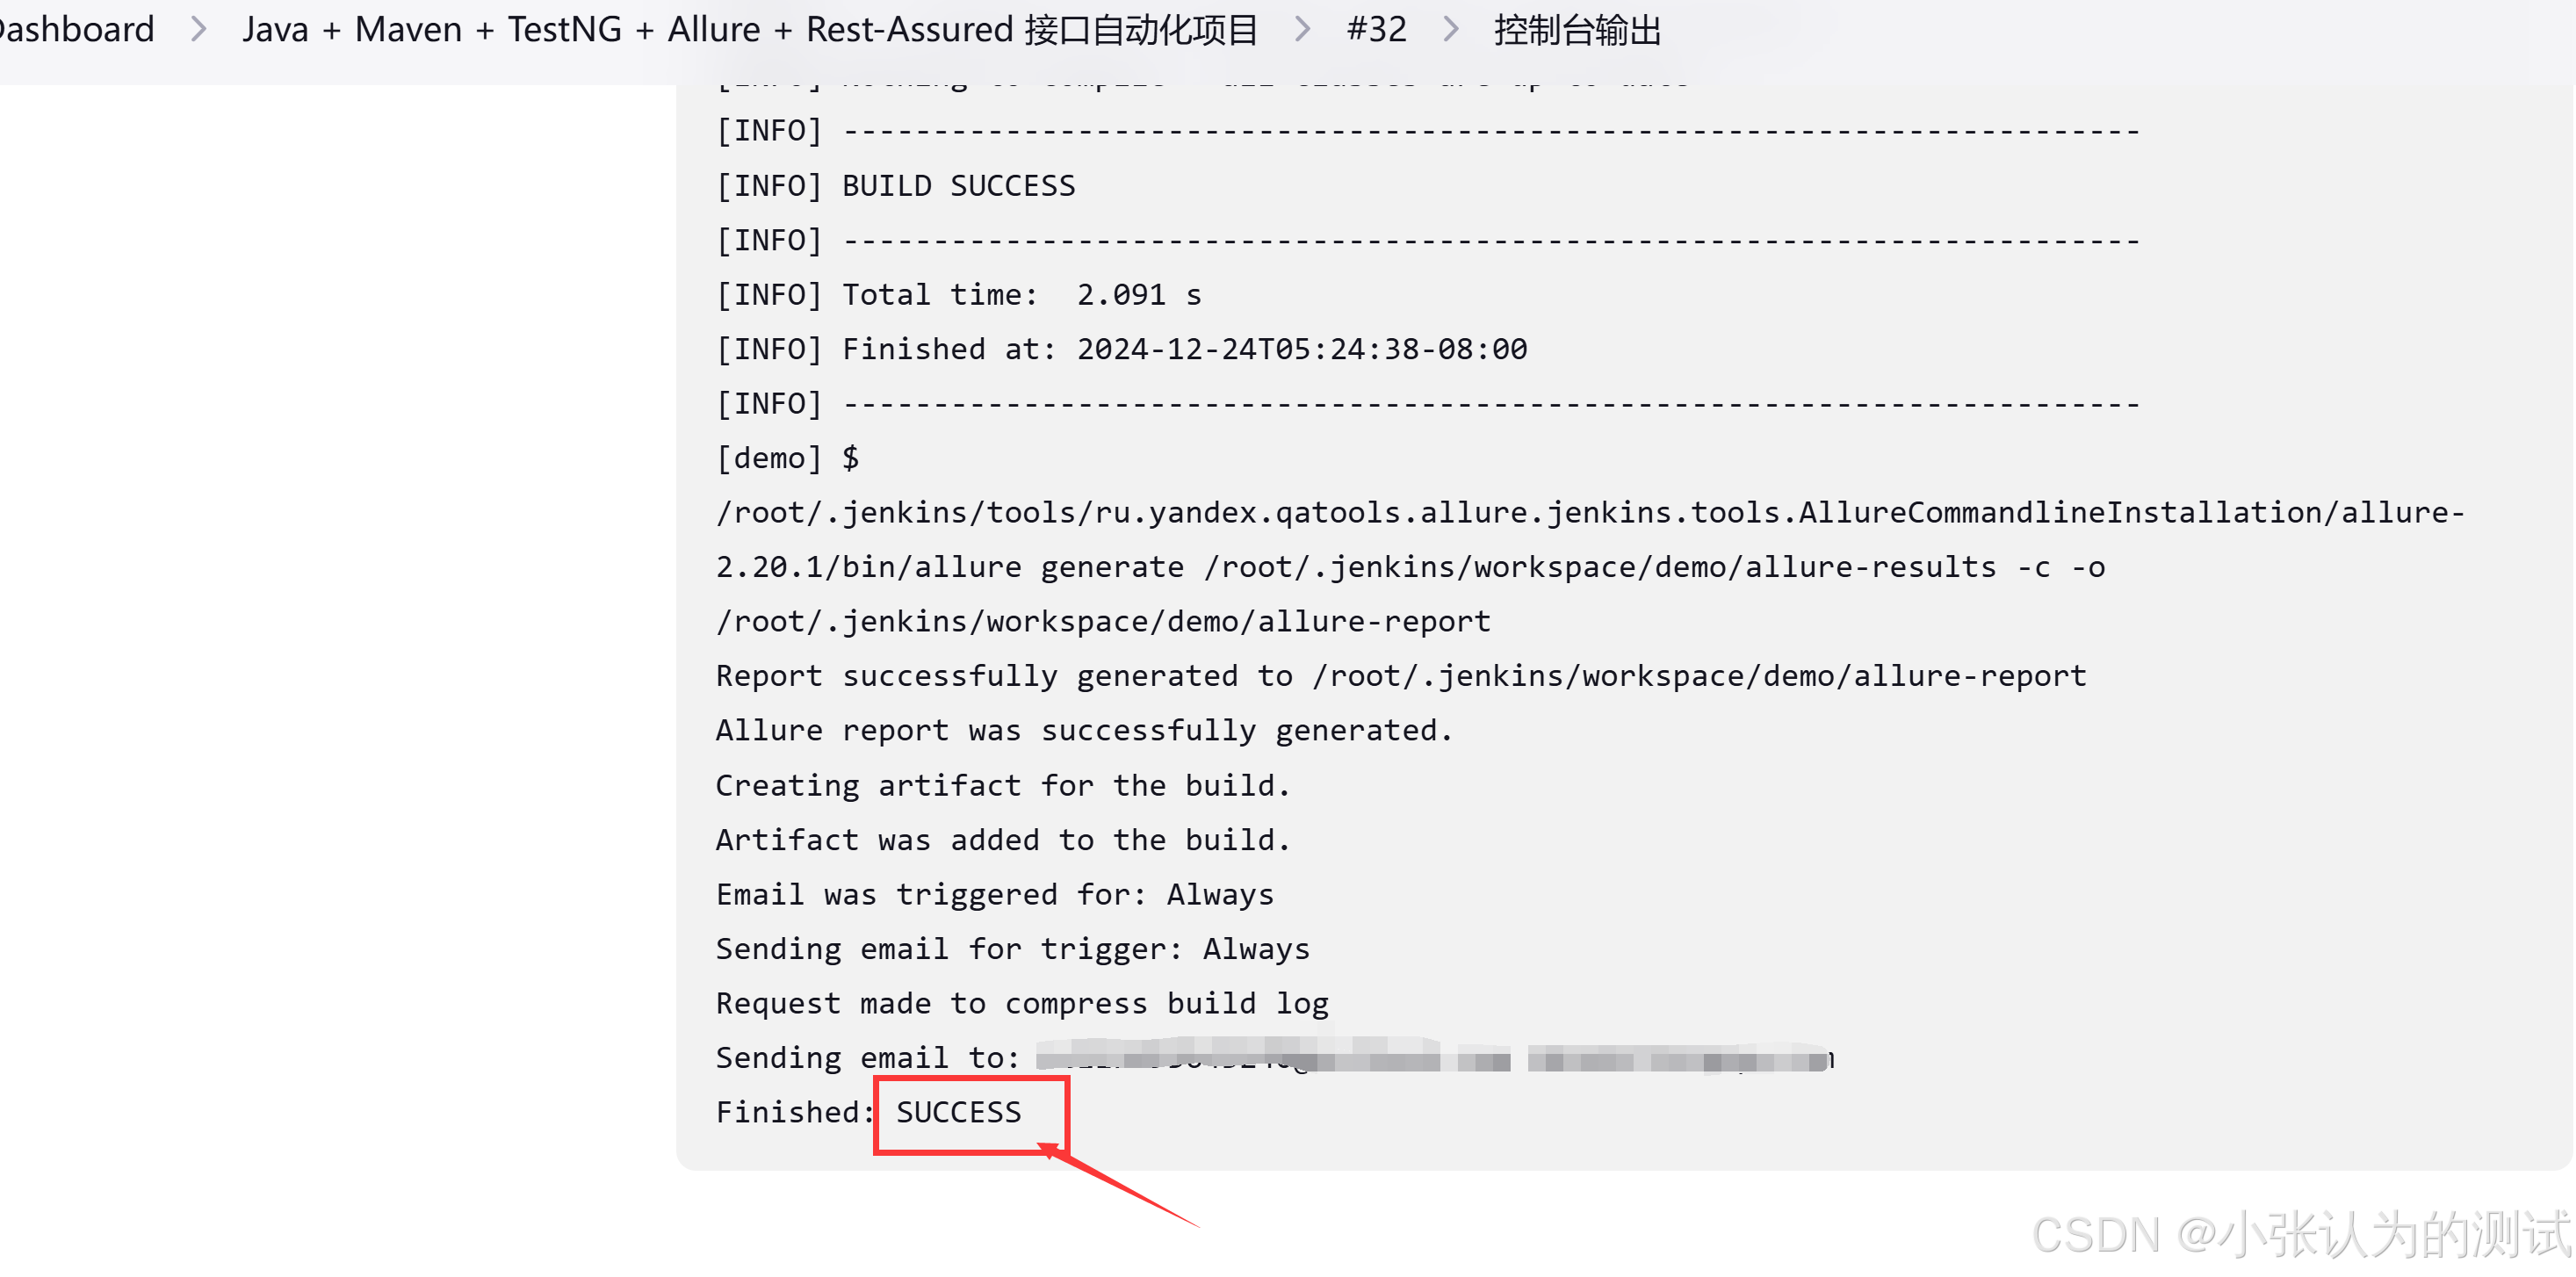This screenshot has width=2576, height=1277.
Task: Open the 控制台输出 breadcrumb
Action: click(x=1577, y=29)
